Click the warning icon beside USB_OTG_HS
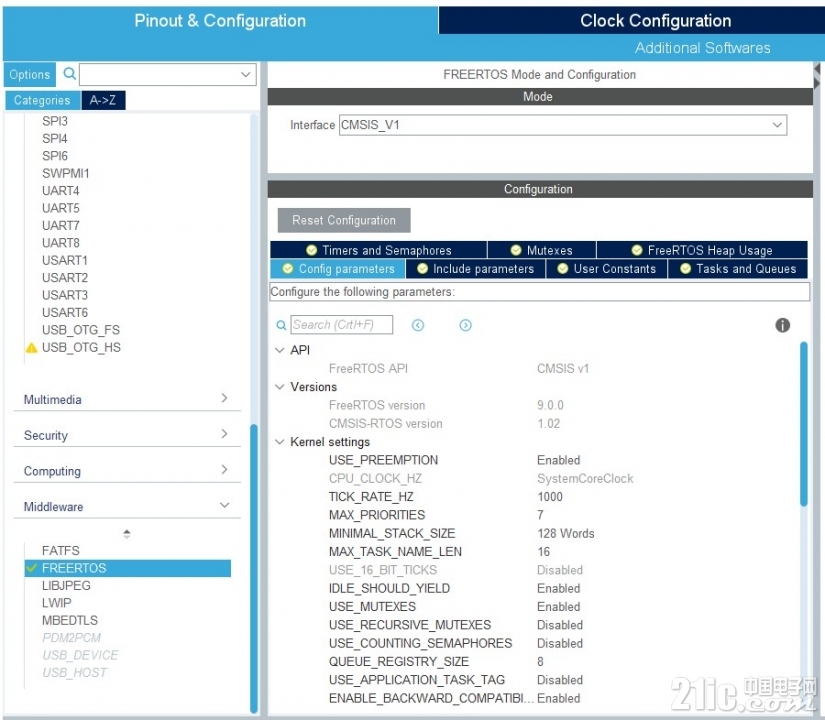 32,348
